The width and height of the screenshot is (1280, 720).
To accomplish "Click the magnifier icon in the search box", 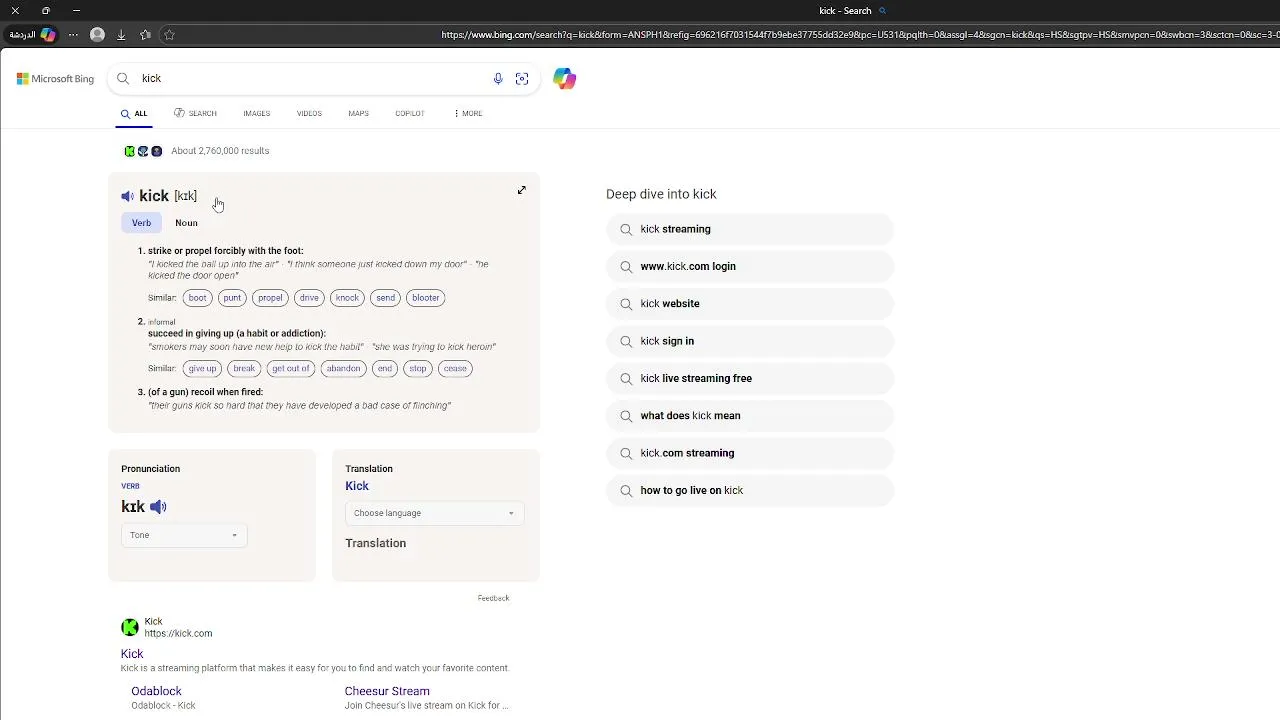I will [x=123, y=78].
